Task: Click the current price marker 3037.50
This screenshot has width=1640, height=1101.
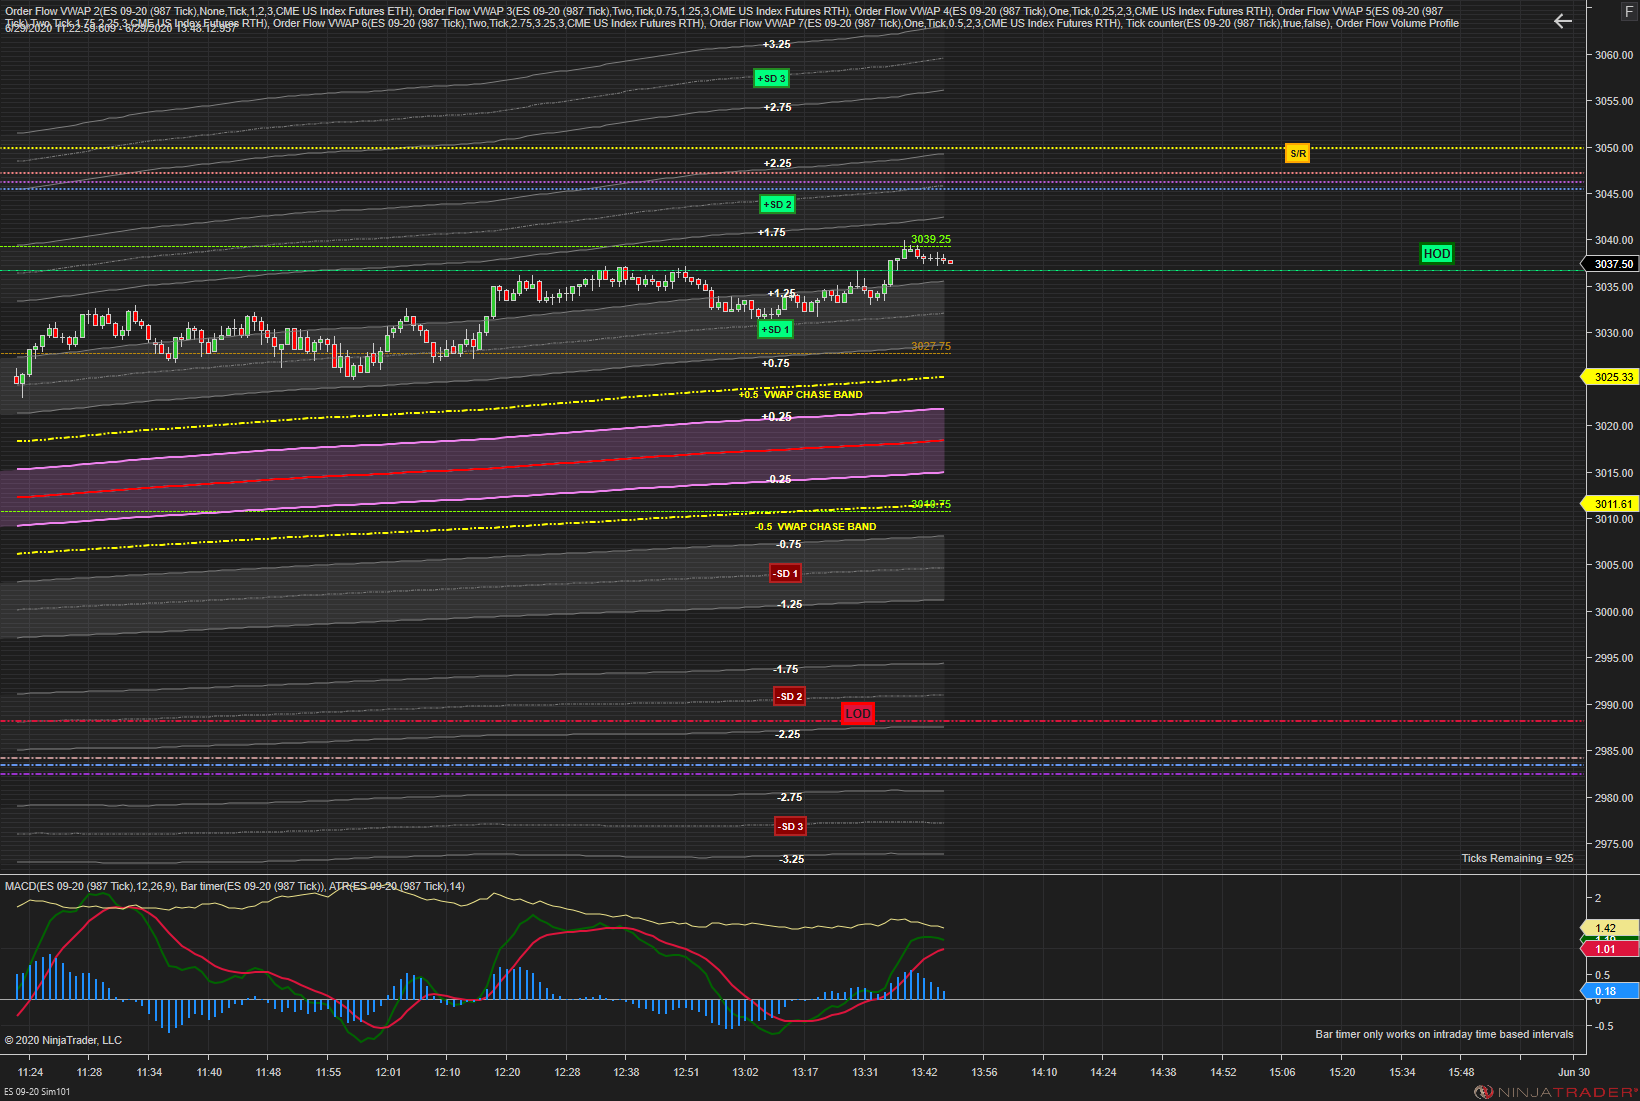Action: [x=1612, y=264]
